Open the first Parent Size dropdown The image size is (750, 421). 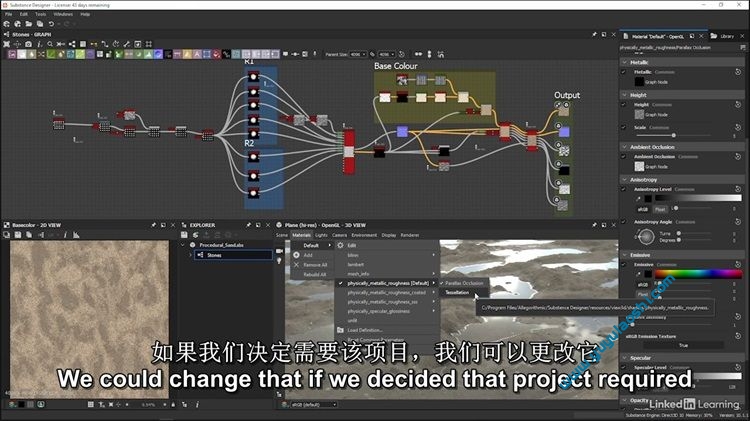pos(358,54)
